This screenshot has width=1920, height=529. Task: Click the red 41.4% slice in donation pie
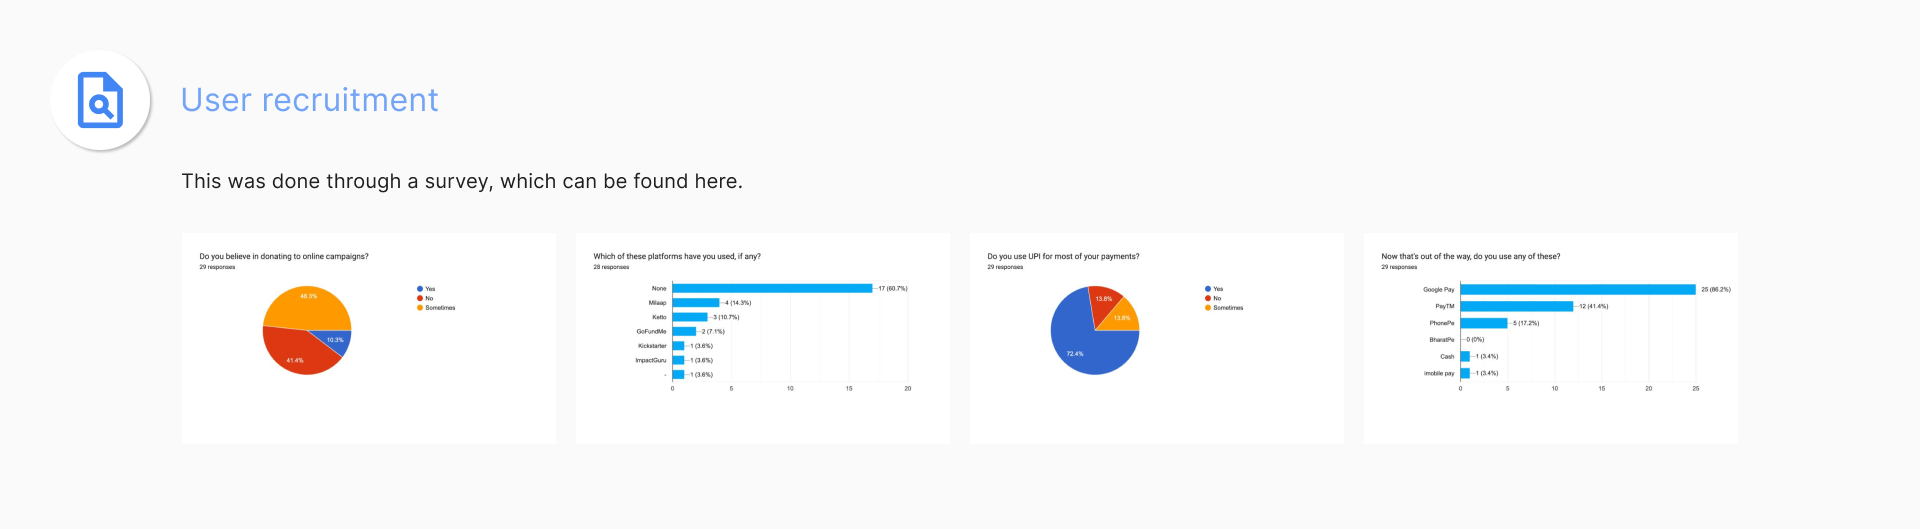pyautogui.click(x=297, y=355)
